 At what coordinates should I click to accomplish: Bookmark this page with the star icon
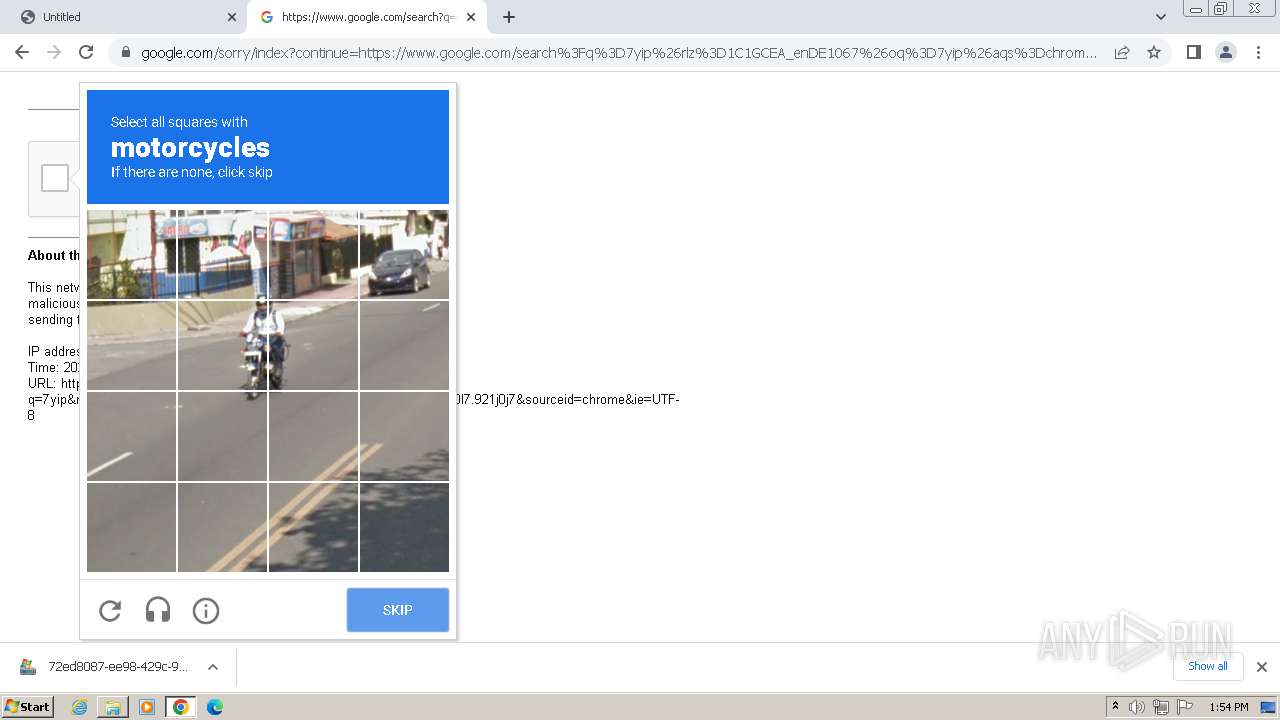[x=1154, y=52]
